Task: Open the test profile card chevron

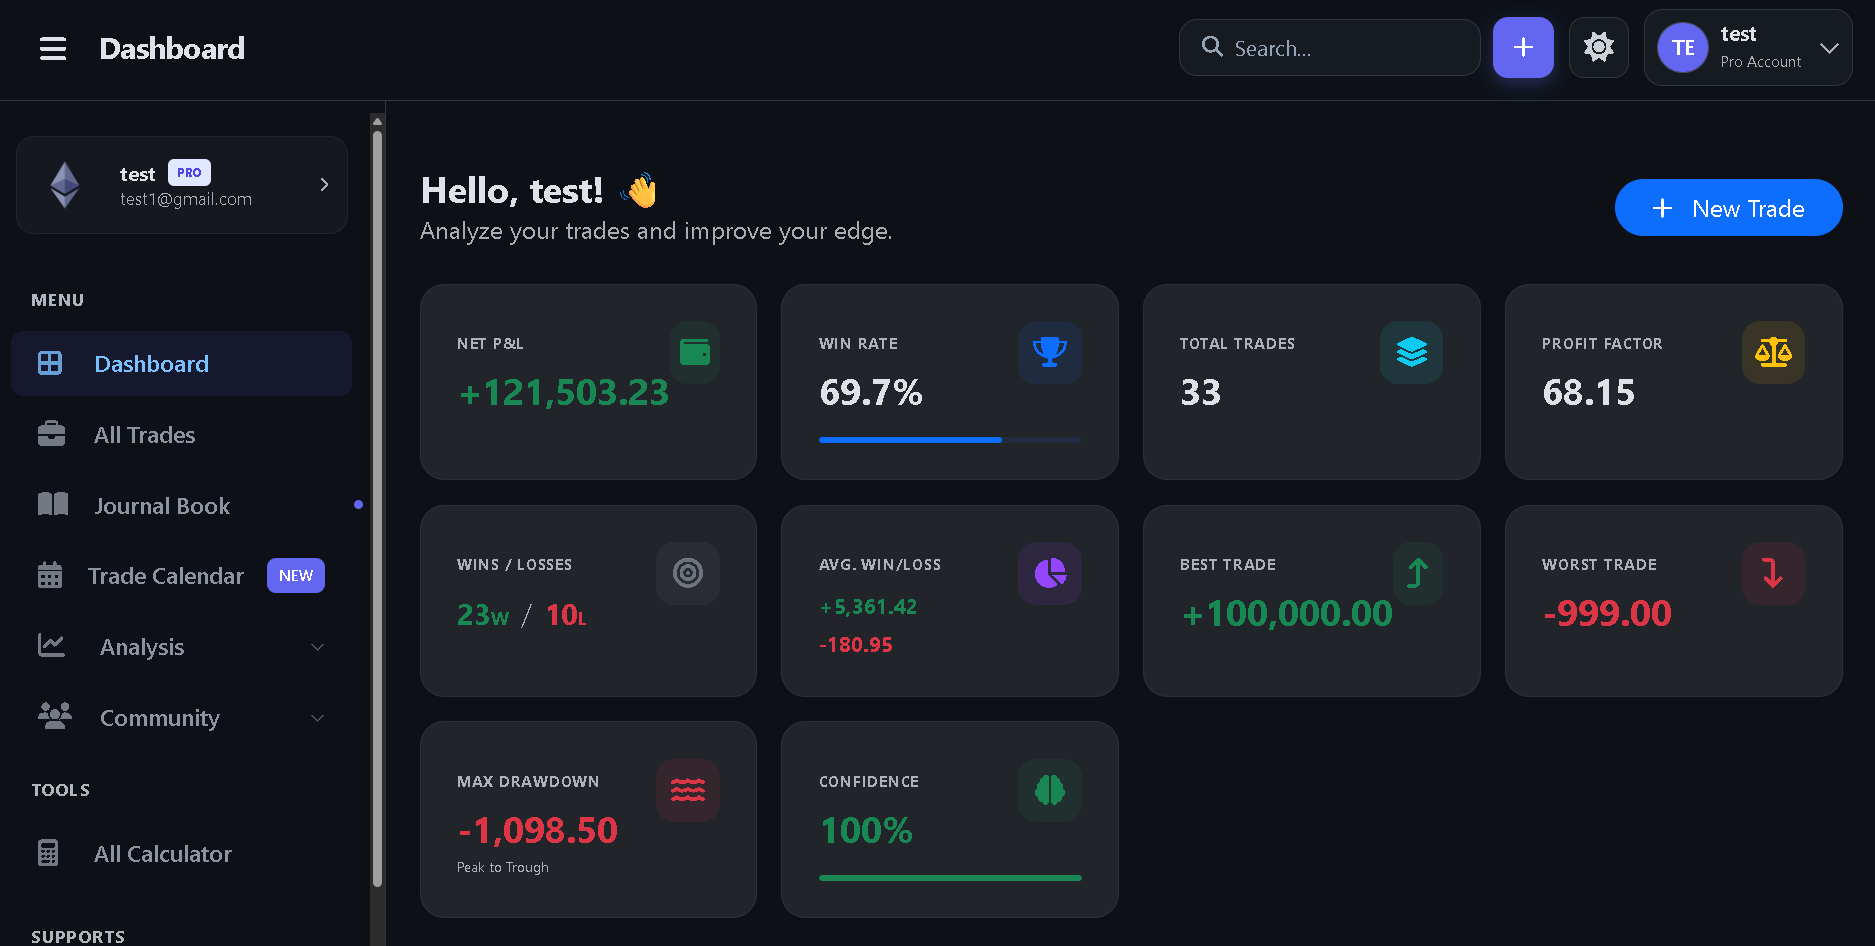Action: [x=324, y=185]
